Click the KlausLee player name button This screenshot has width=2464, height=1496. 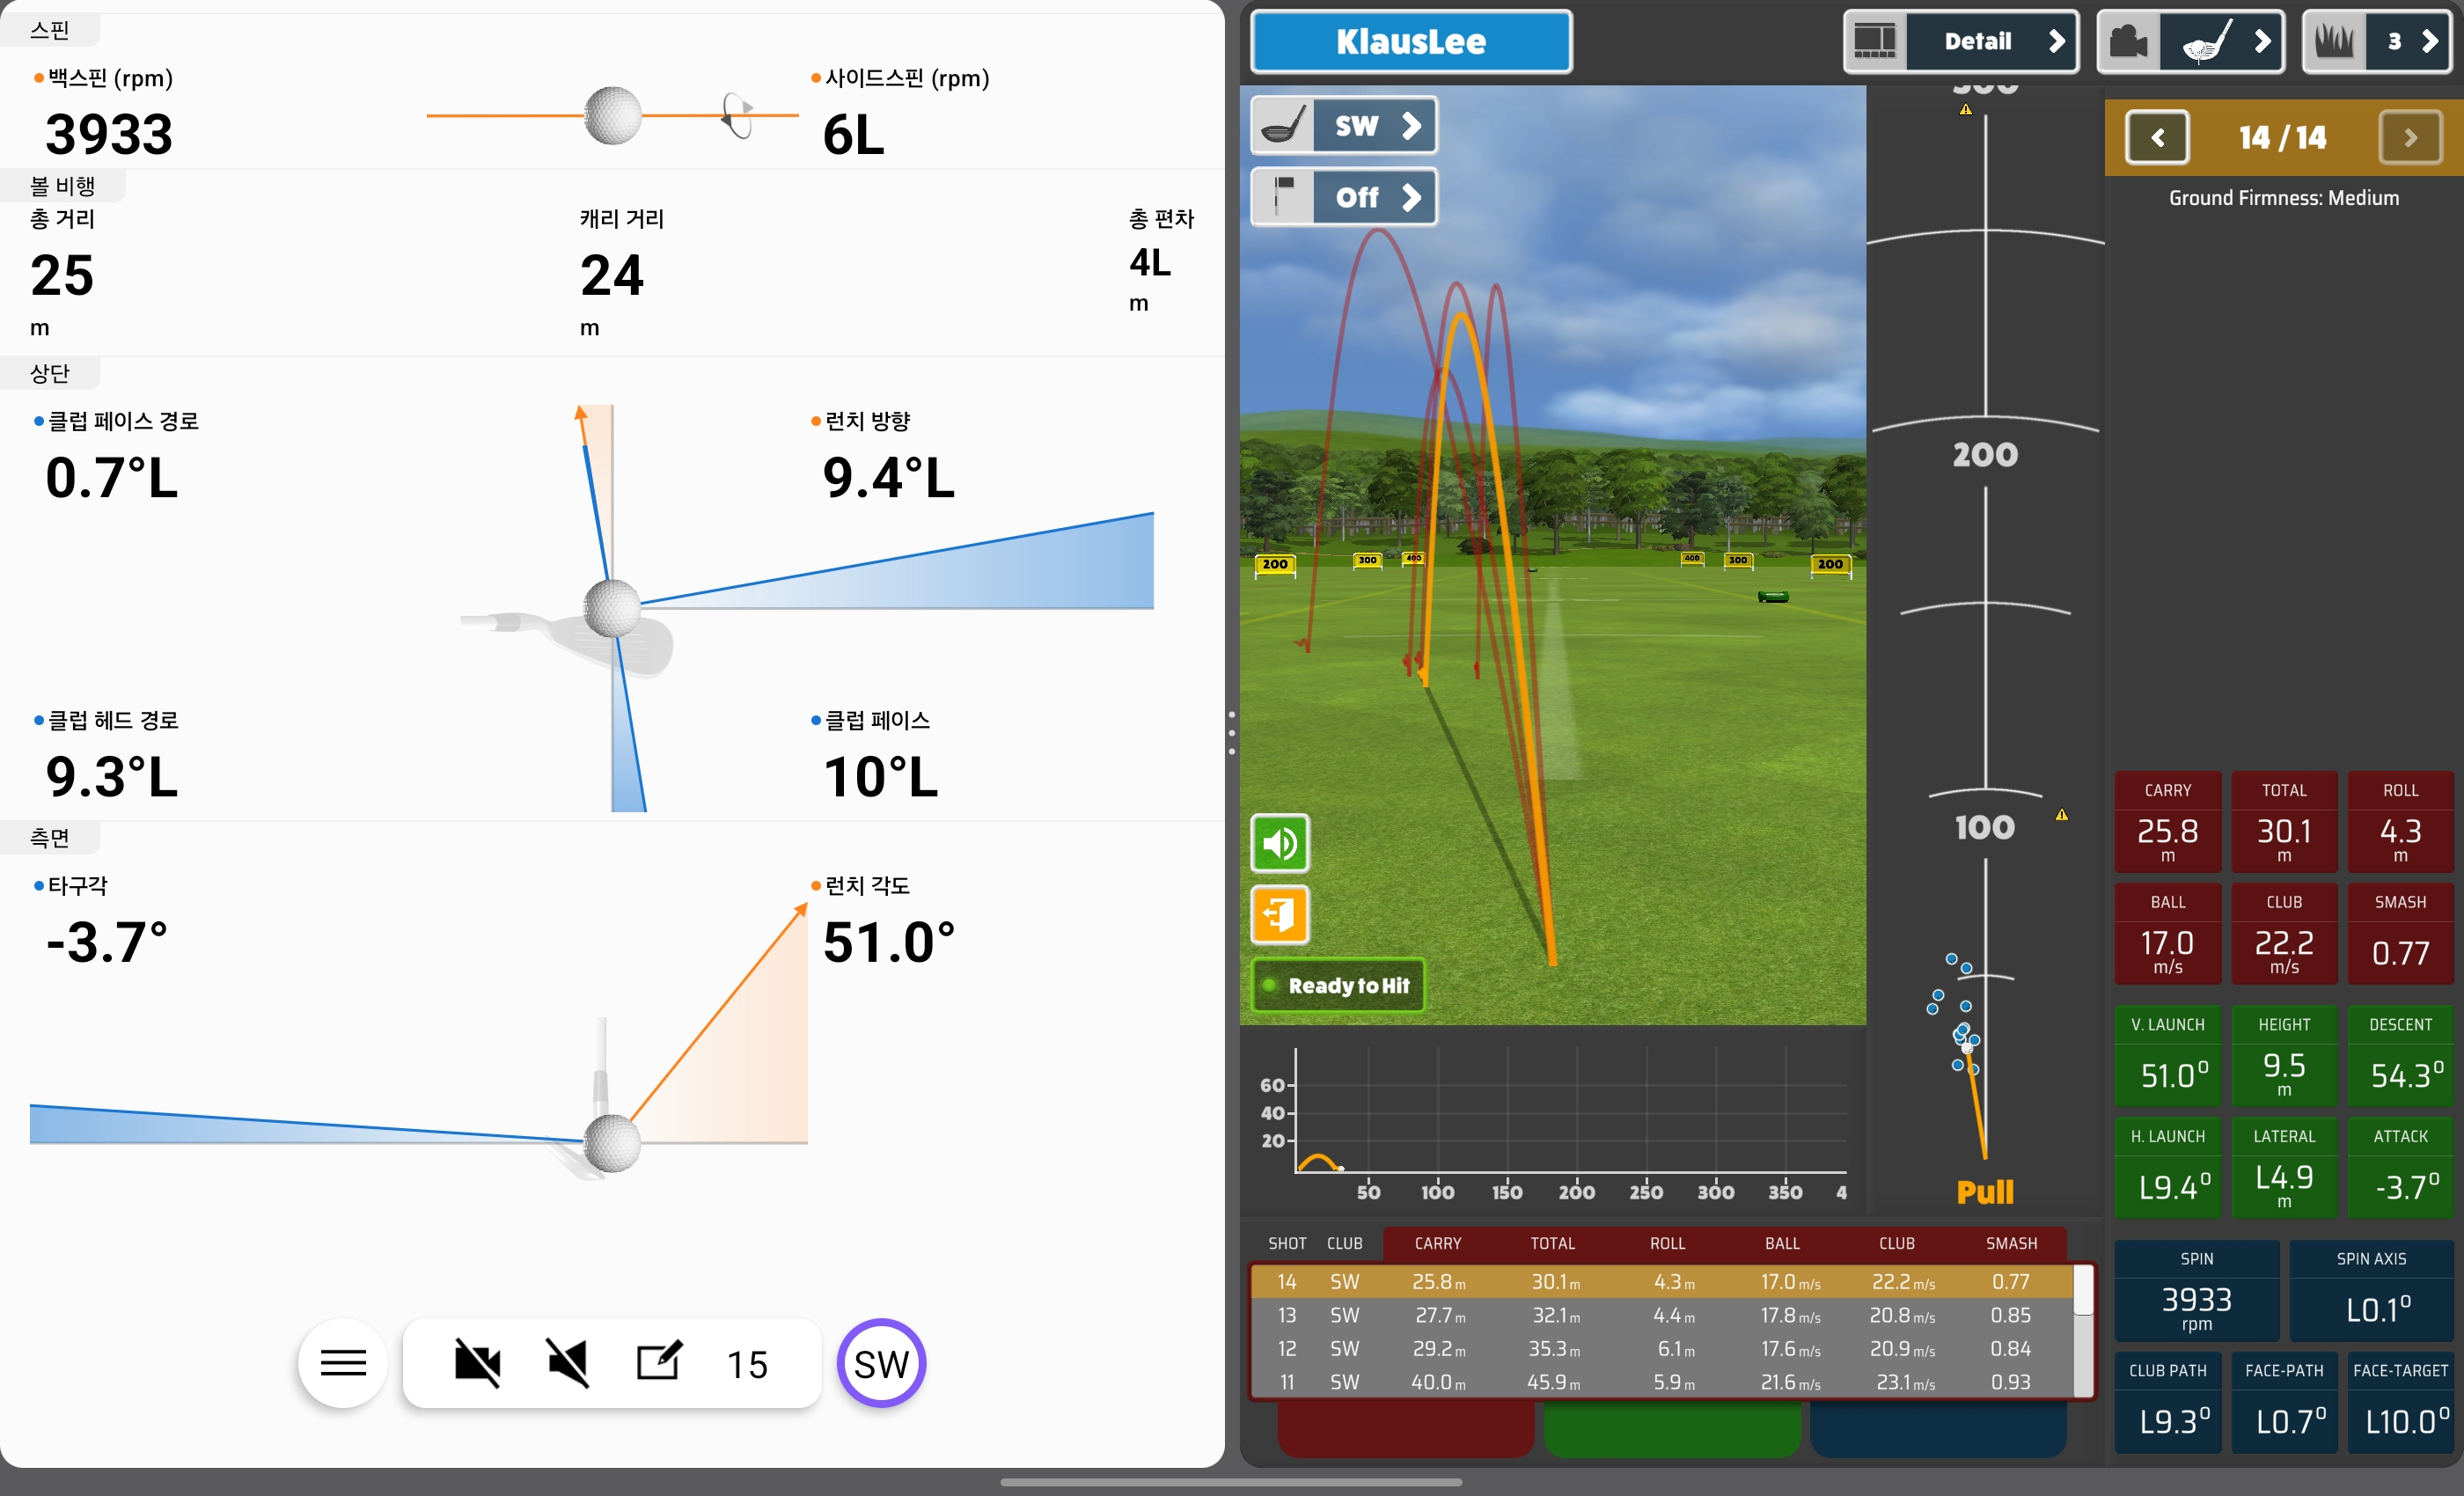pyautogui.click(x=1410, y=42)
